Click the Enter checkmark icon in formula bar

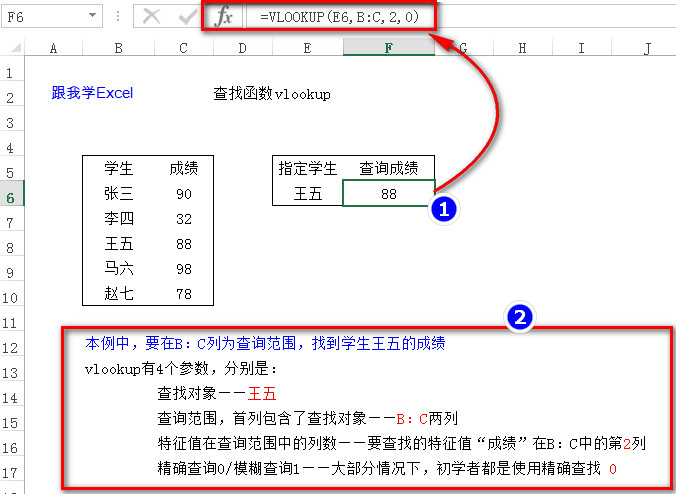click(x=188, y=16)
